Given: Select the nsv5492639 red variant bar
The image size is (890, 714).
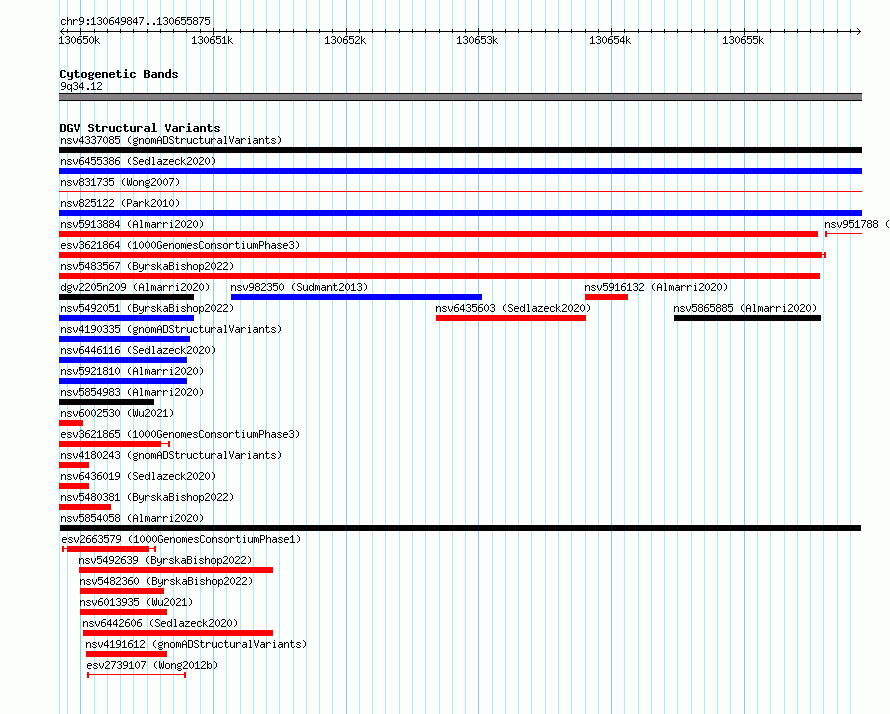Looking at the screenshot, I should coord(176,570).
